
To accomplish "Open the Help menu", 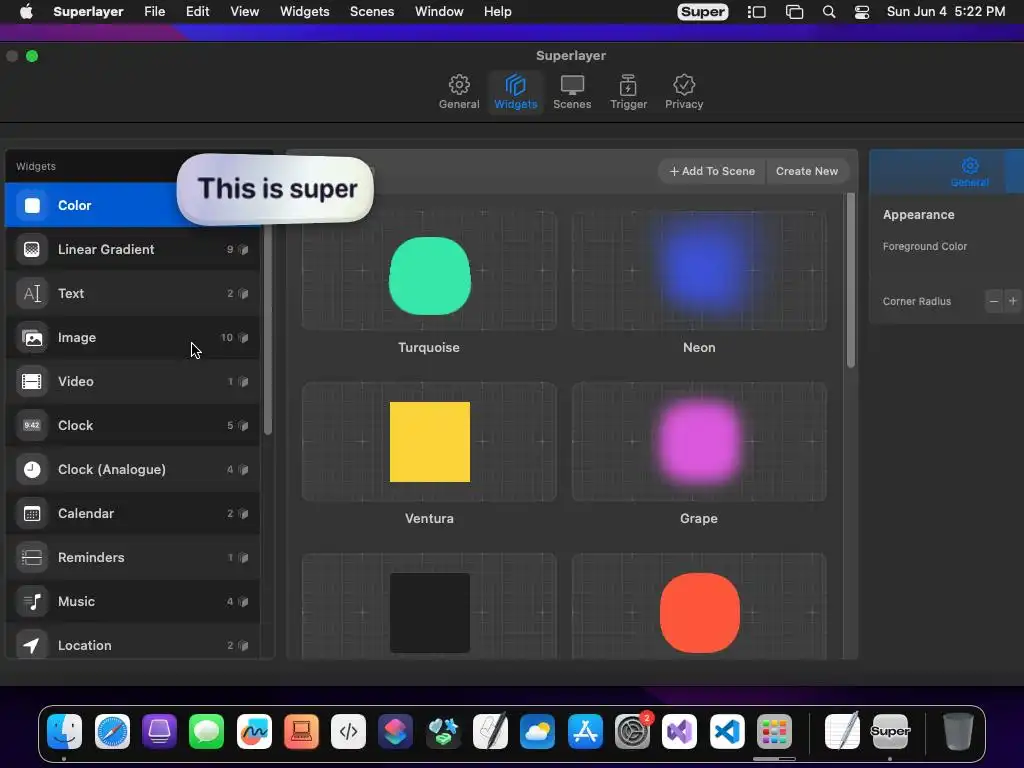I will (x=498, y=12).
